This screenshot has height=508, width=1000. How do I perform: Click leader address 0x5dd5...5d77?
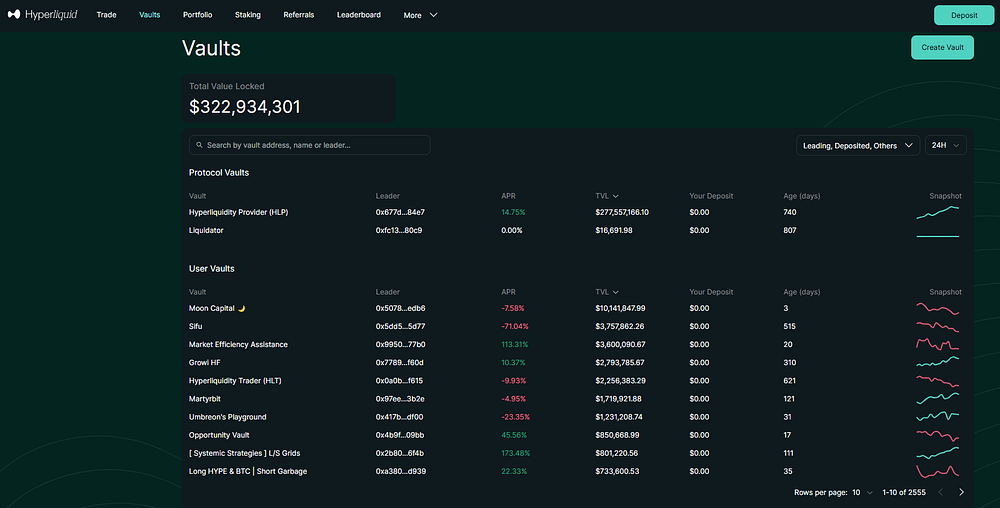(x=400, y=326)
